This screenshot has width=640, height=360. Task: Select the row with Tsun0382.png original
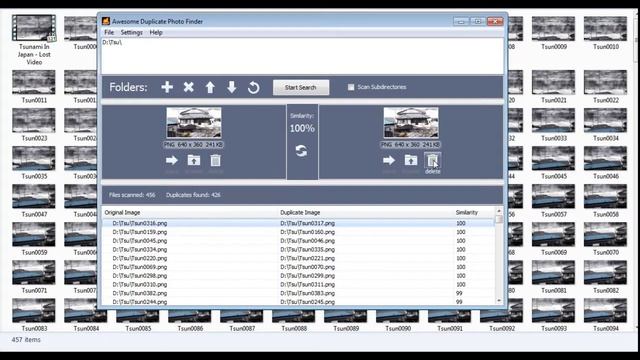pos(298,293)
